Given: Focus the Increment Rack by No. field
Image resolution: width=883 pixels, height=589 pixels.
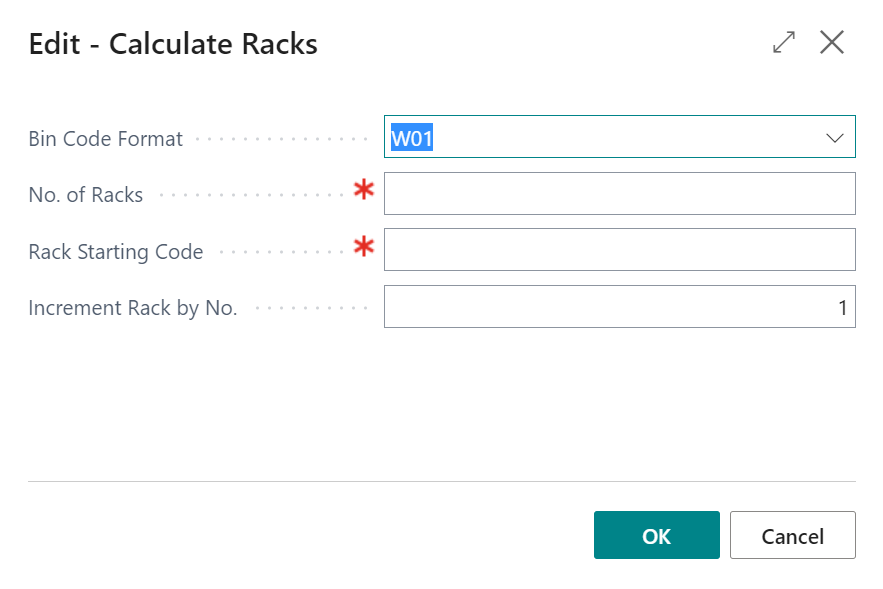Looking at the screenshot, I should 619,306.
